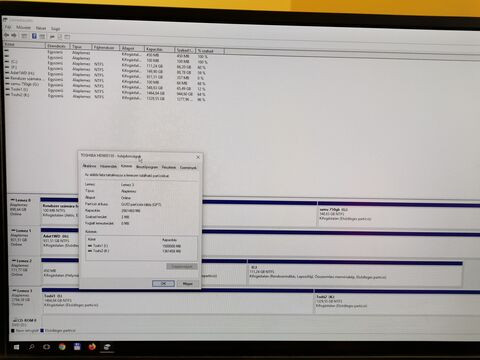This screenshot has width=480, height=360.
Task: Click the Forward arrow in Disk Management toolbar
Action: click(x=14, y=35)
